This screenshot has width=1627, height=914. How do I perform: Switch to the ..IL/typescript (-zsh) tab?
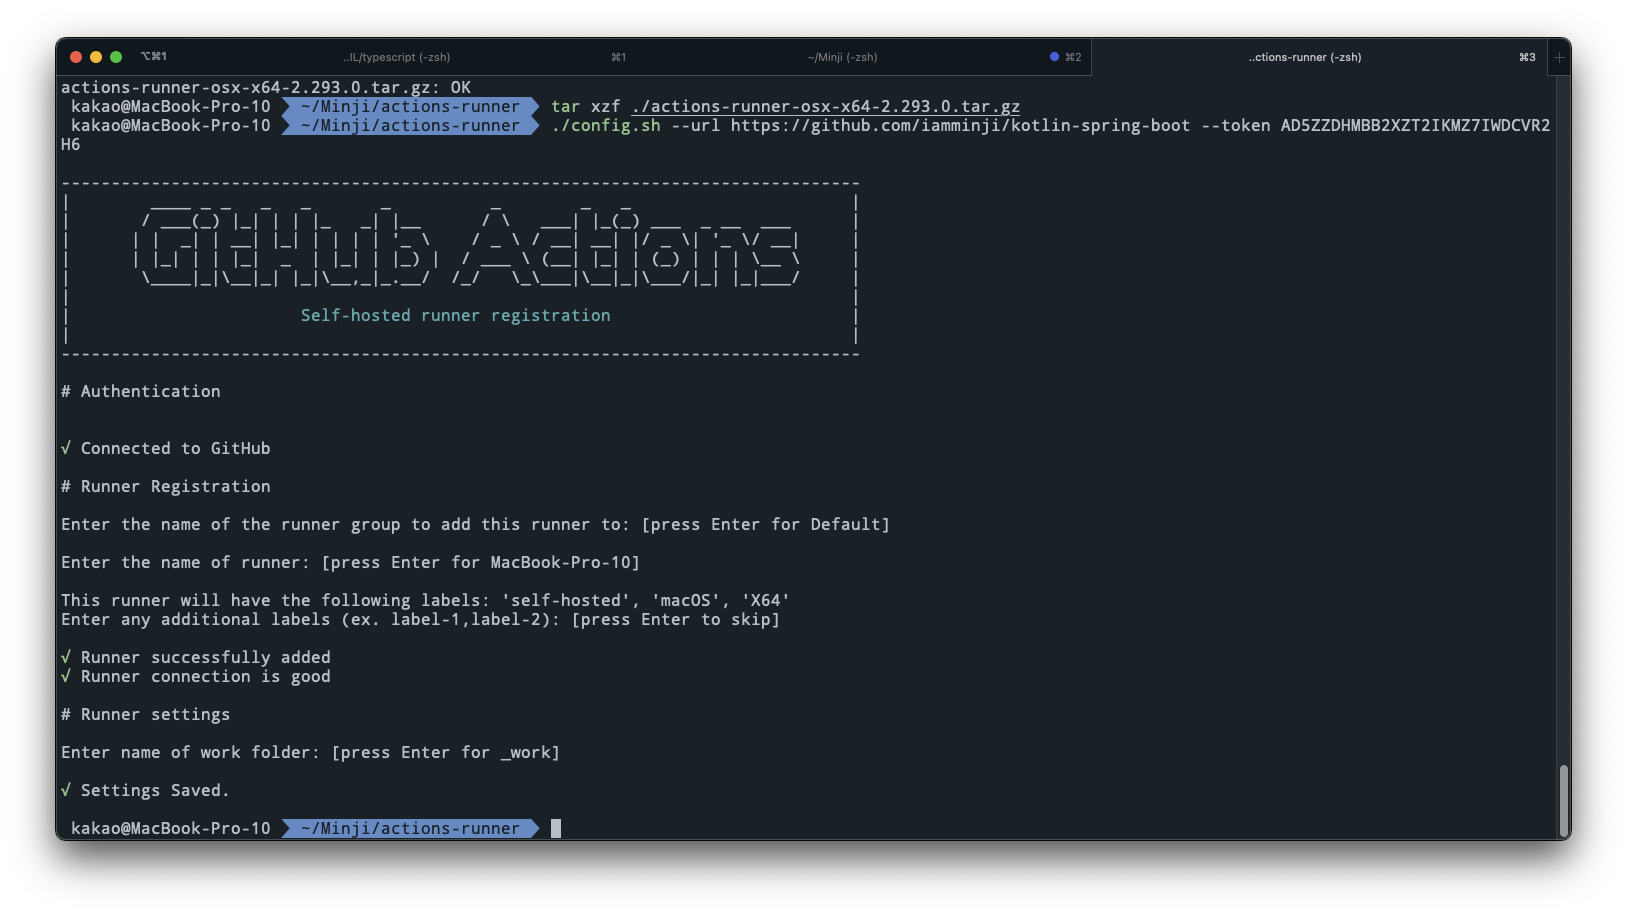point(397,57)
